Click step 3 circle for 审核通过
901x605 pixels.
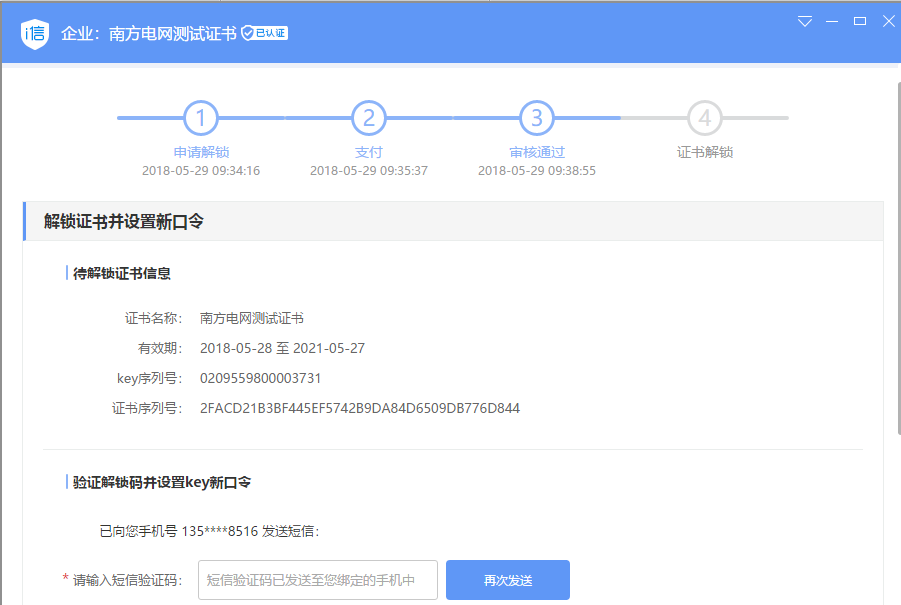[x=537, y=118]
